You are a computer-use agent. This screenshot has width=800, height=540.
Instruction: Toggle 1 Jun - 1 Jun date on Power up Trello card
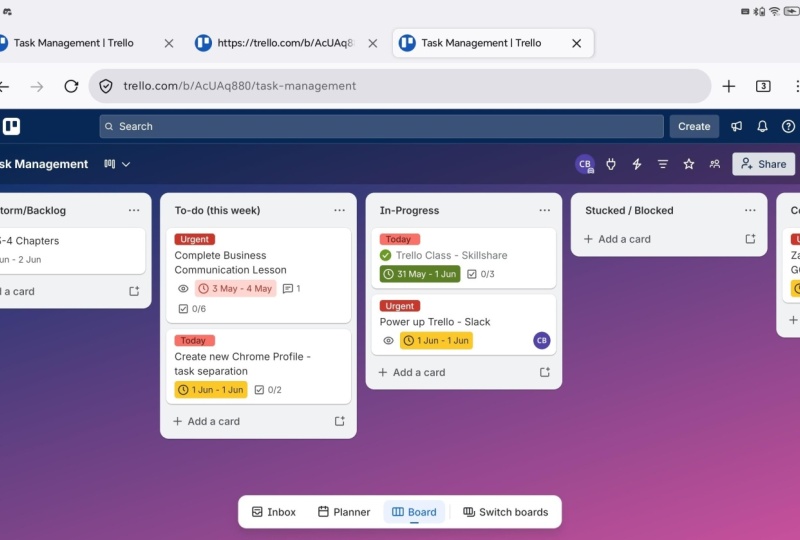pos(436,340)
